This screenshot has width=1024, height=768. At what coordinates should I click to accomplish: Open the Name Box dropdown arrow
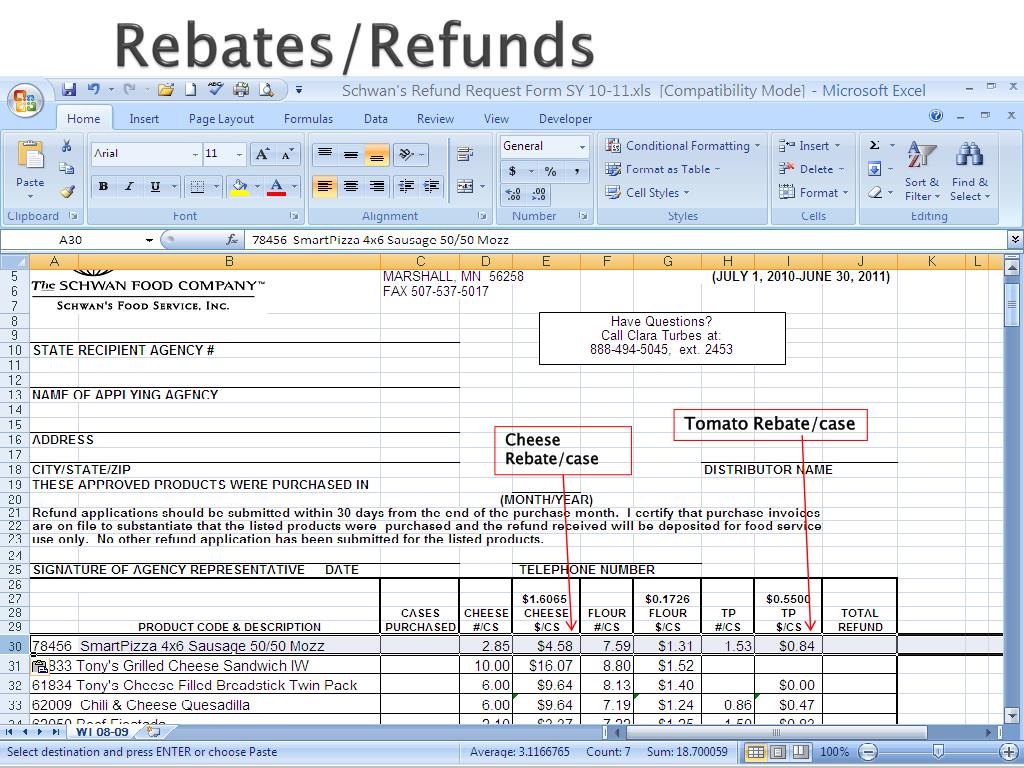150,240
